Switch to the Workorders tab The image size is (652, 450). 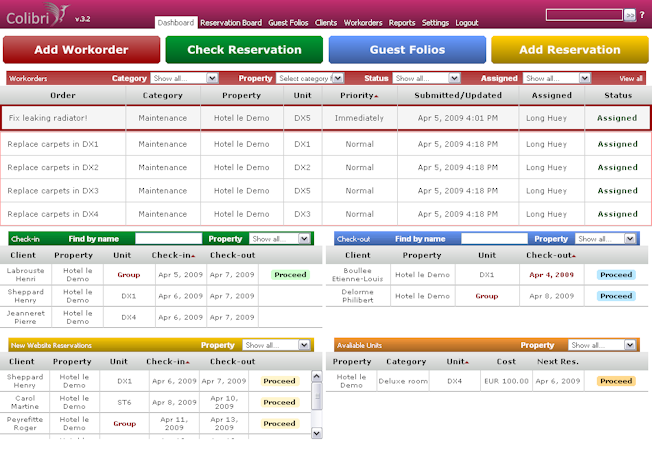click(363, 22)
